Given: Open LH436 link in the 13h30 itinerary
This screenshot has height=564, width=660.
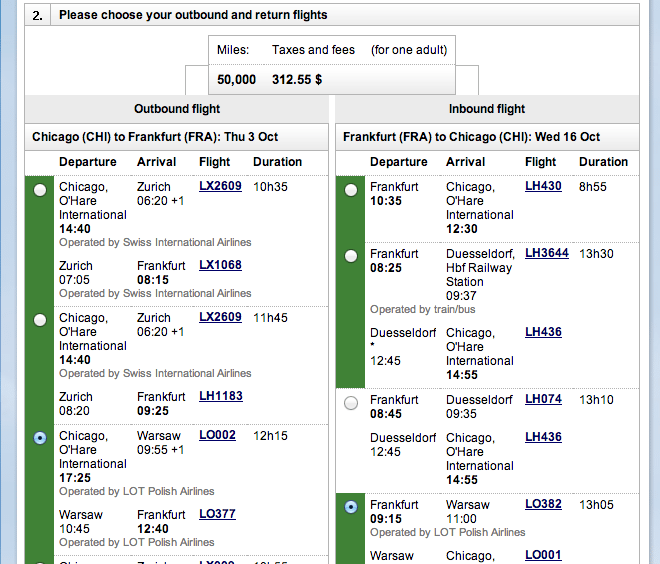Looking at the screenshot, I should click(x=543, y=332).
